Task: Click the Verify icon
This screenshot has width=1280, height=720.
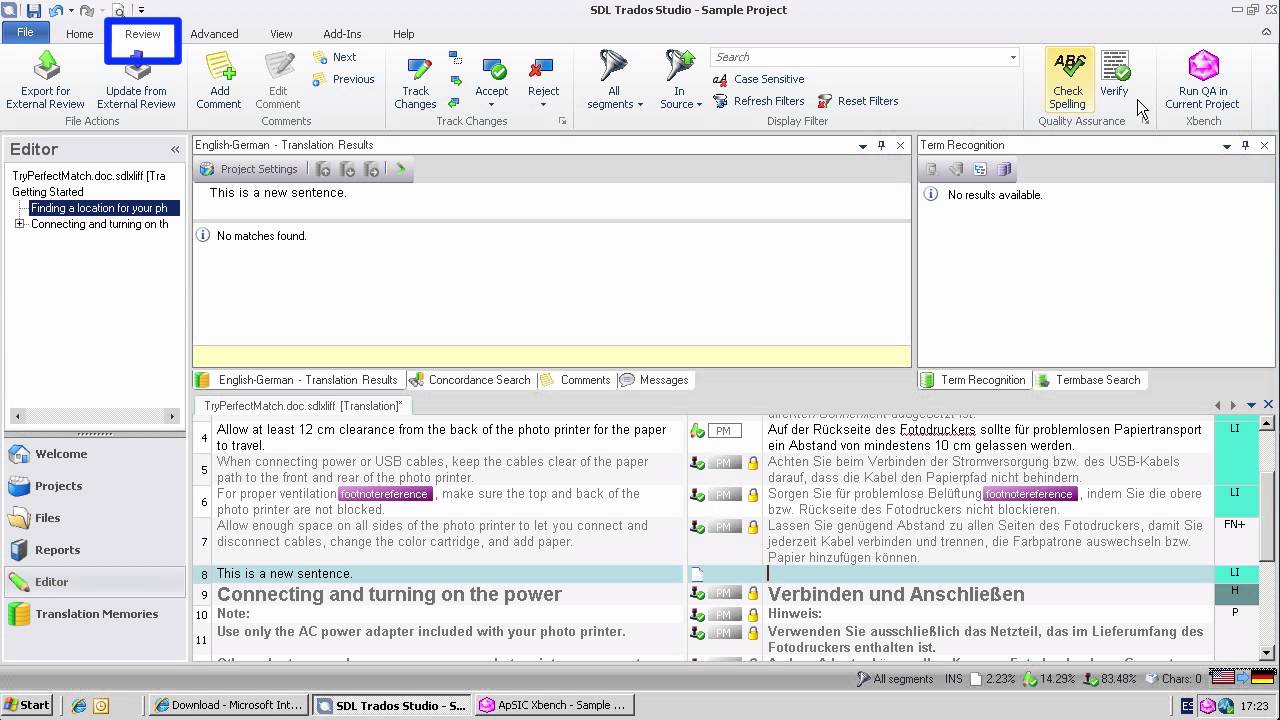Action: 1115,66
